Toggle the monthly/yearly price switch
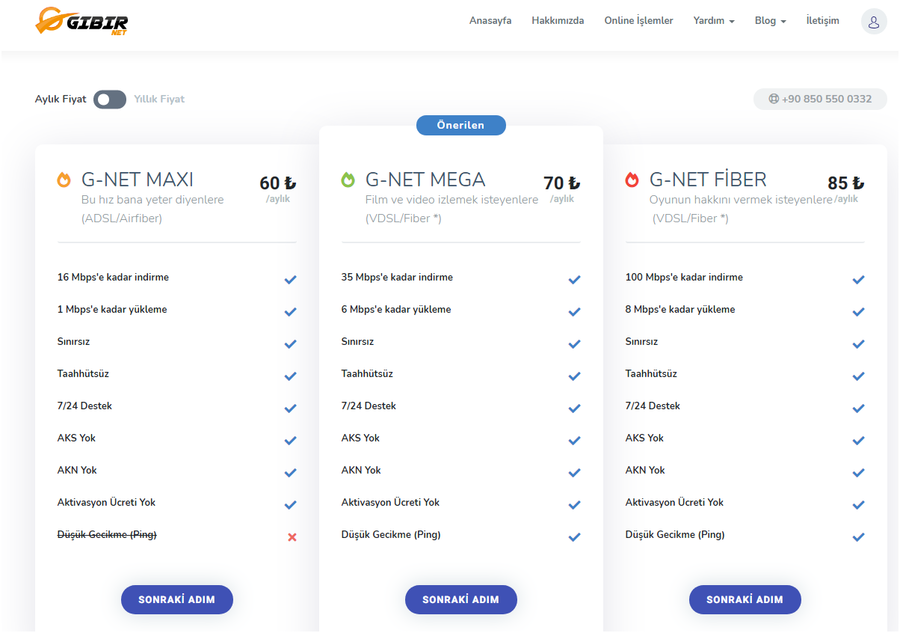Viewport: 900px width, 633px height. pyautogui.click(x=110, y=99)
